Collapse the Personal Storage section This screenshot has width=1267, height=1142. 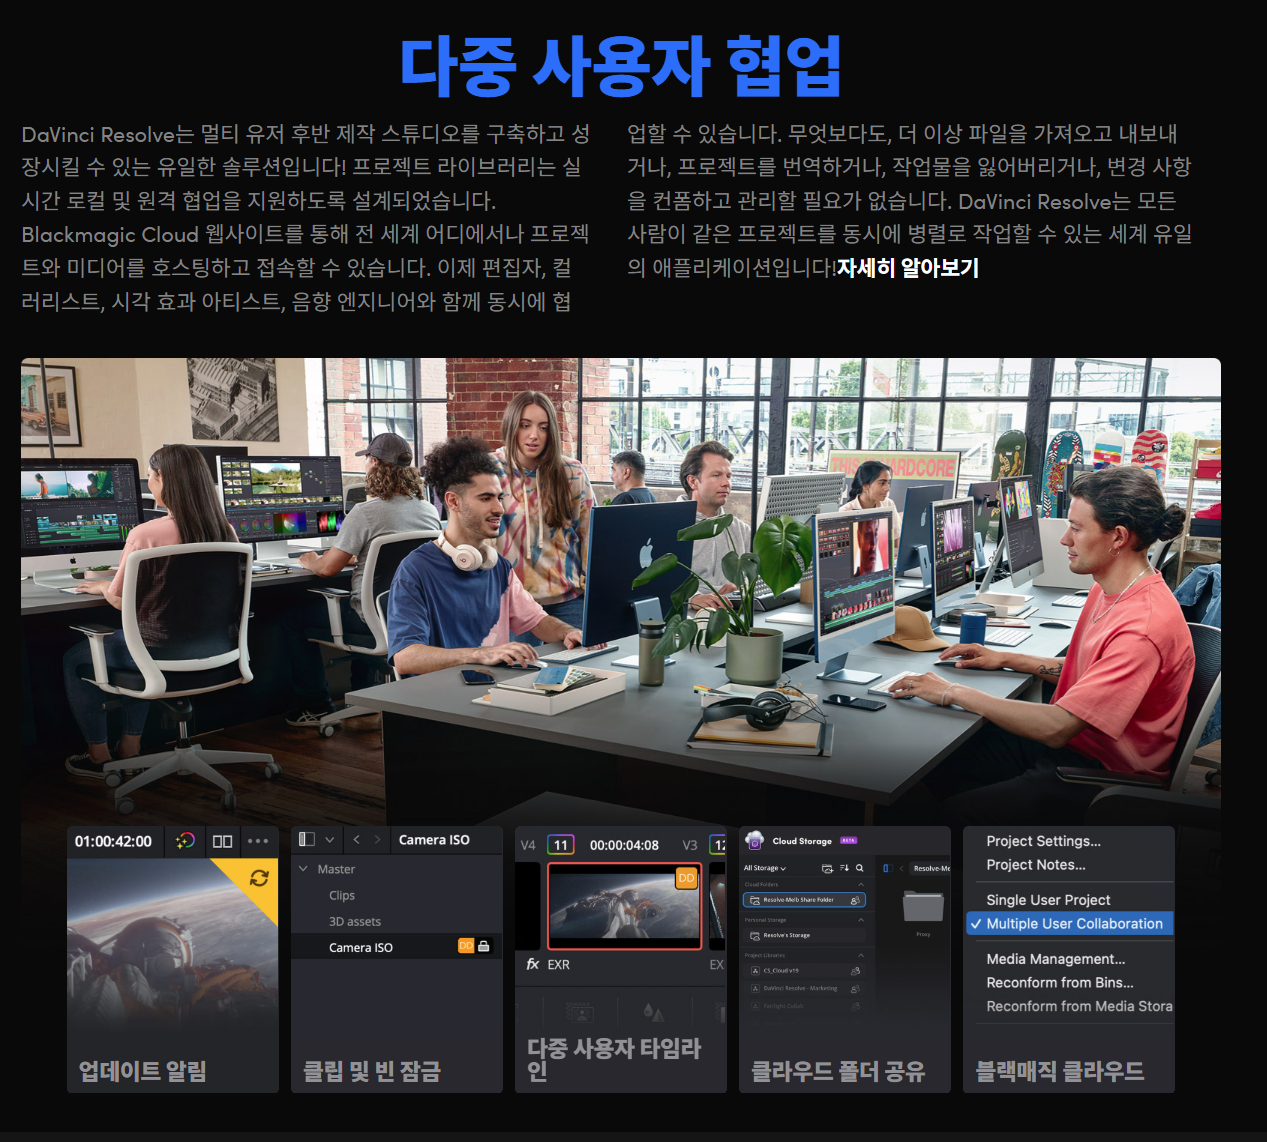point(861,920)
